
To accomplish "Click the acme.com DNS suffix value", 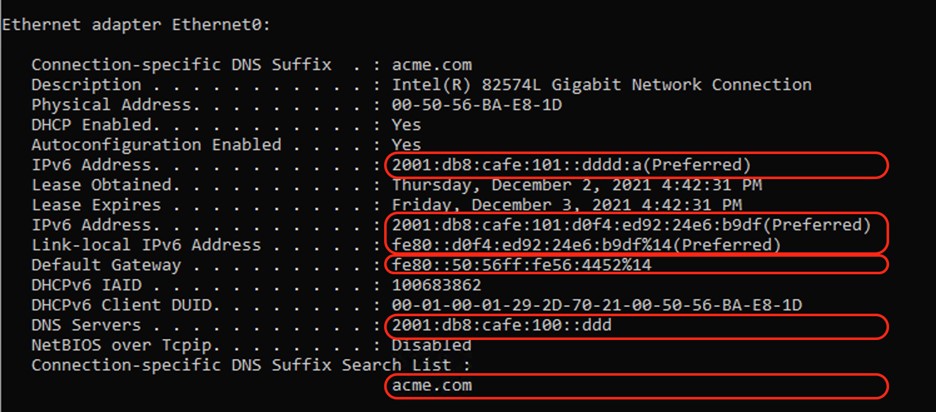I will pyautogui.click(x=431, y=65).
